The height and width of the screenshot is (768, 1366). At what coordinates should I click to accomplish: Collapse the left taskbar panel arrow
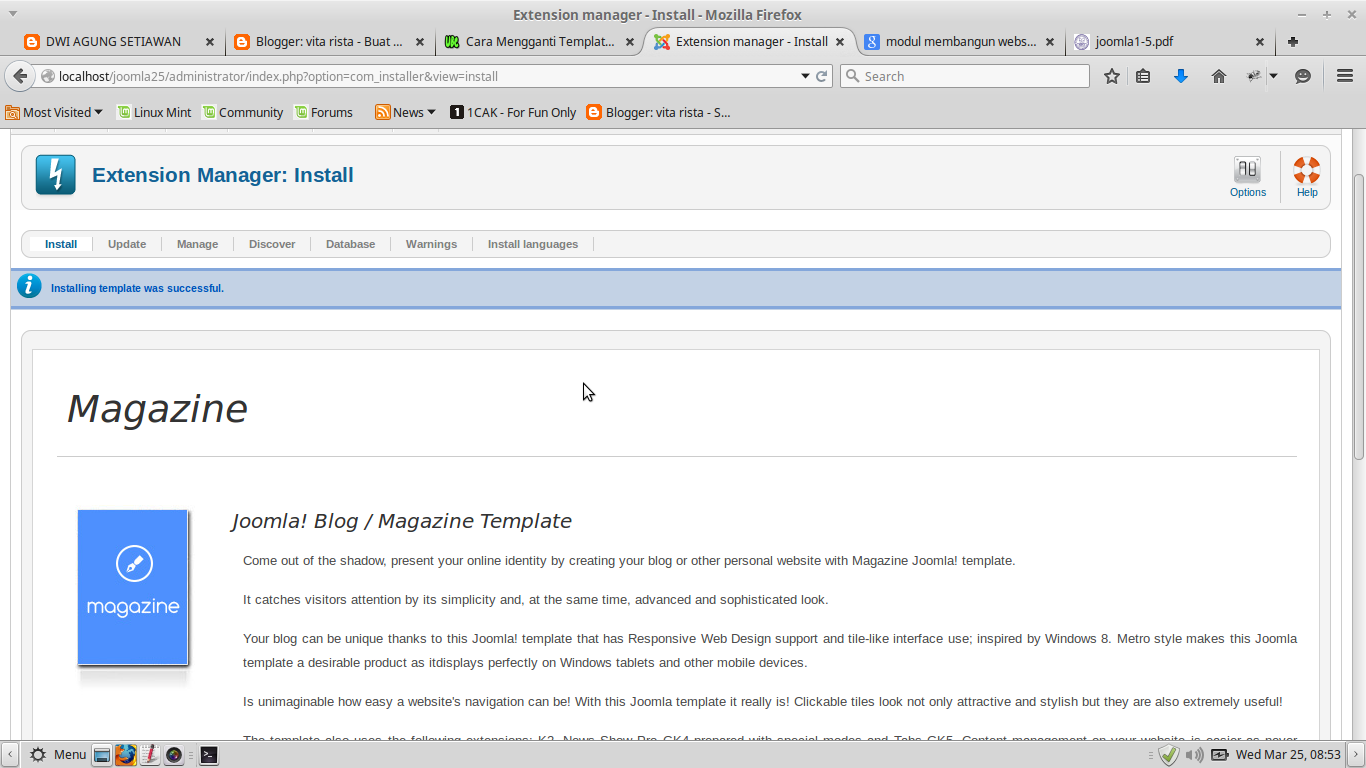point(8,755)
